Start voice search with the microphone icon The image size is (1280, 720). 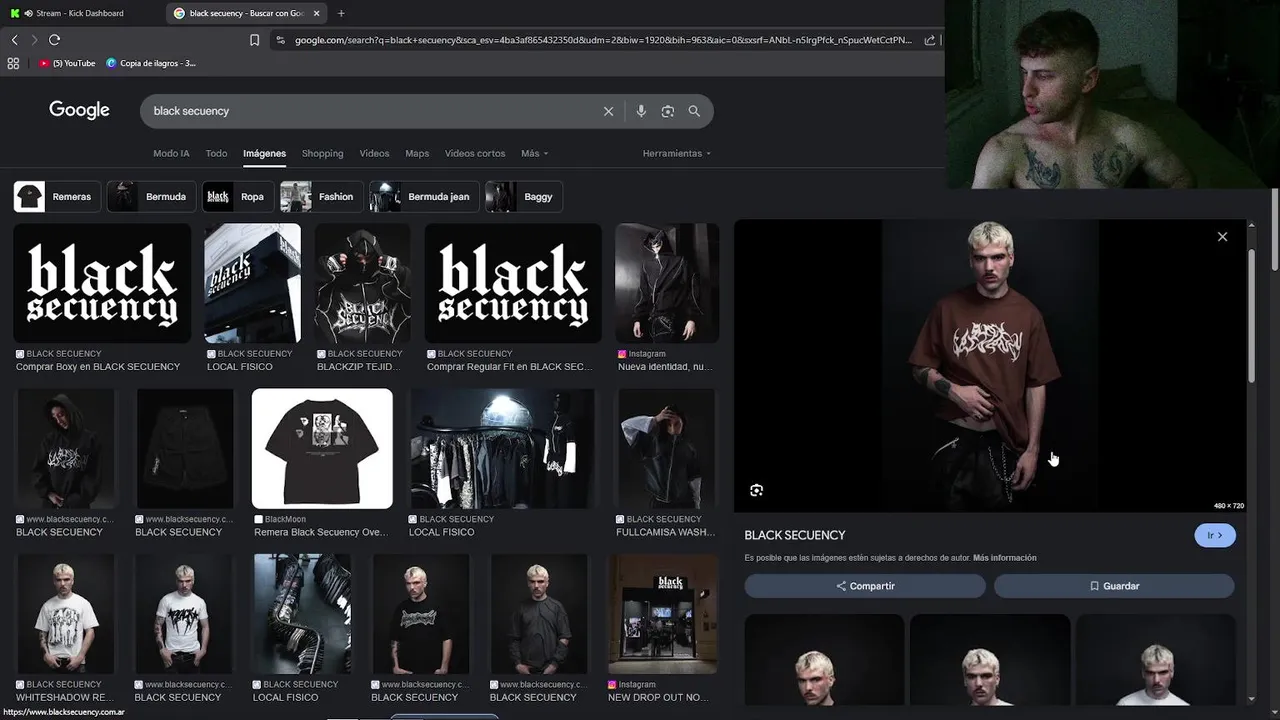point(641,111)
